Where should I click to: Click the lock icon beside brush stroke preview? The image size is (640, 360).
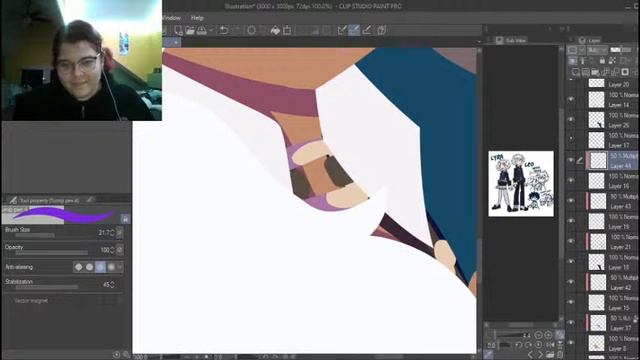tap(125, 219)
